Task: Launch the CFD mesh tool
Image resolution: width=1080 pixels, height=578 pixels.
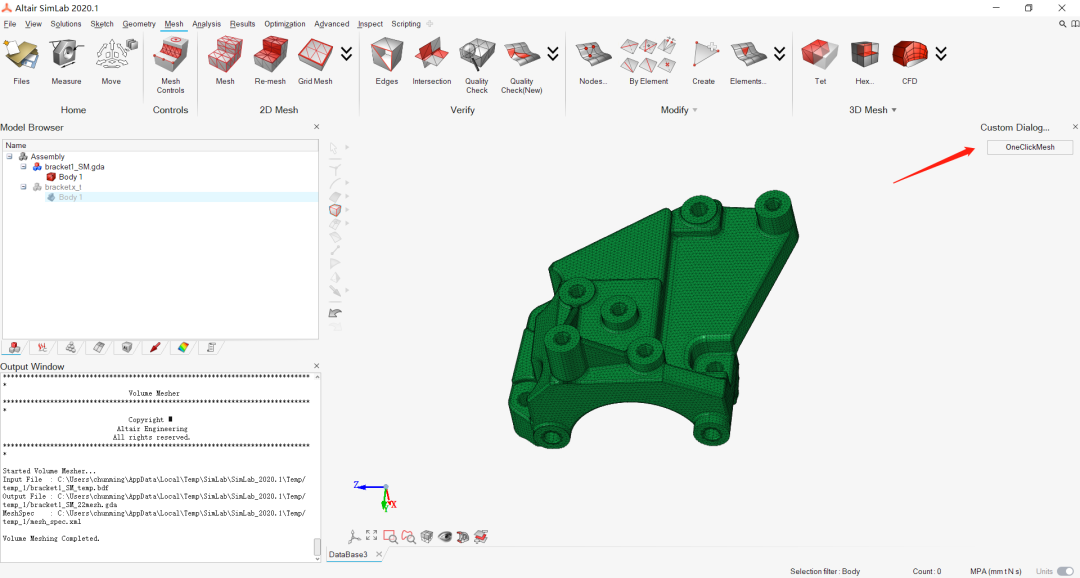Action: (910, 62)
